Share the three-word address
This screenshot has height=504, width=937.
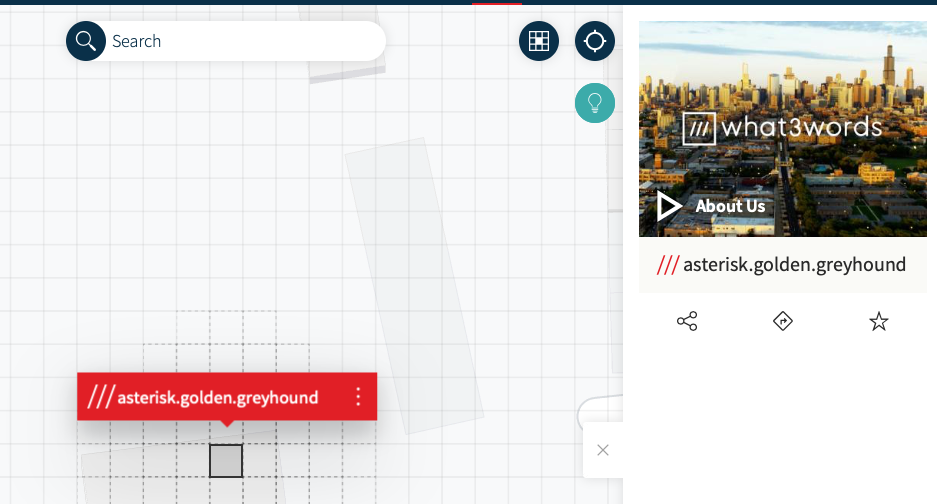(687, 321)
